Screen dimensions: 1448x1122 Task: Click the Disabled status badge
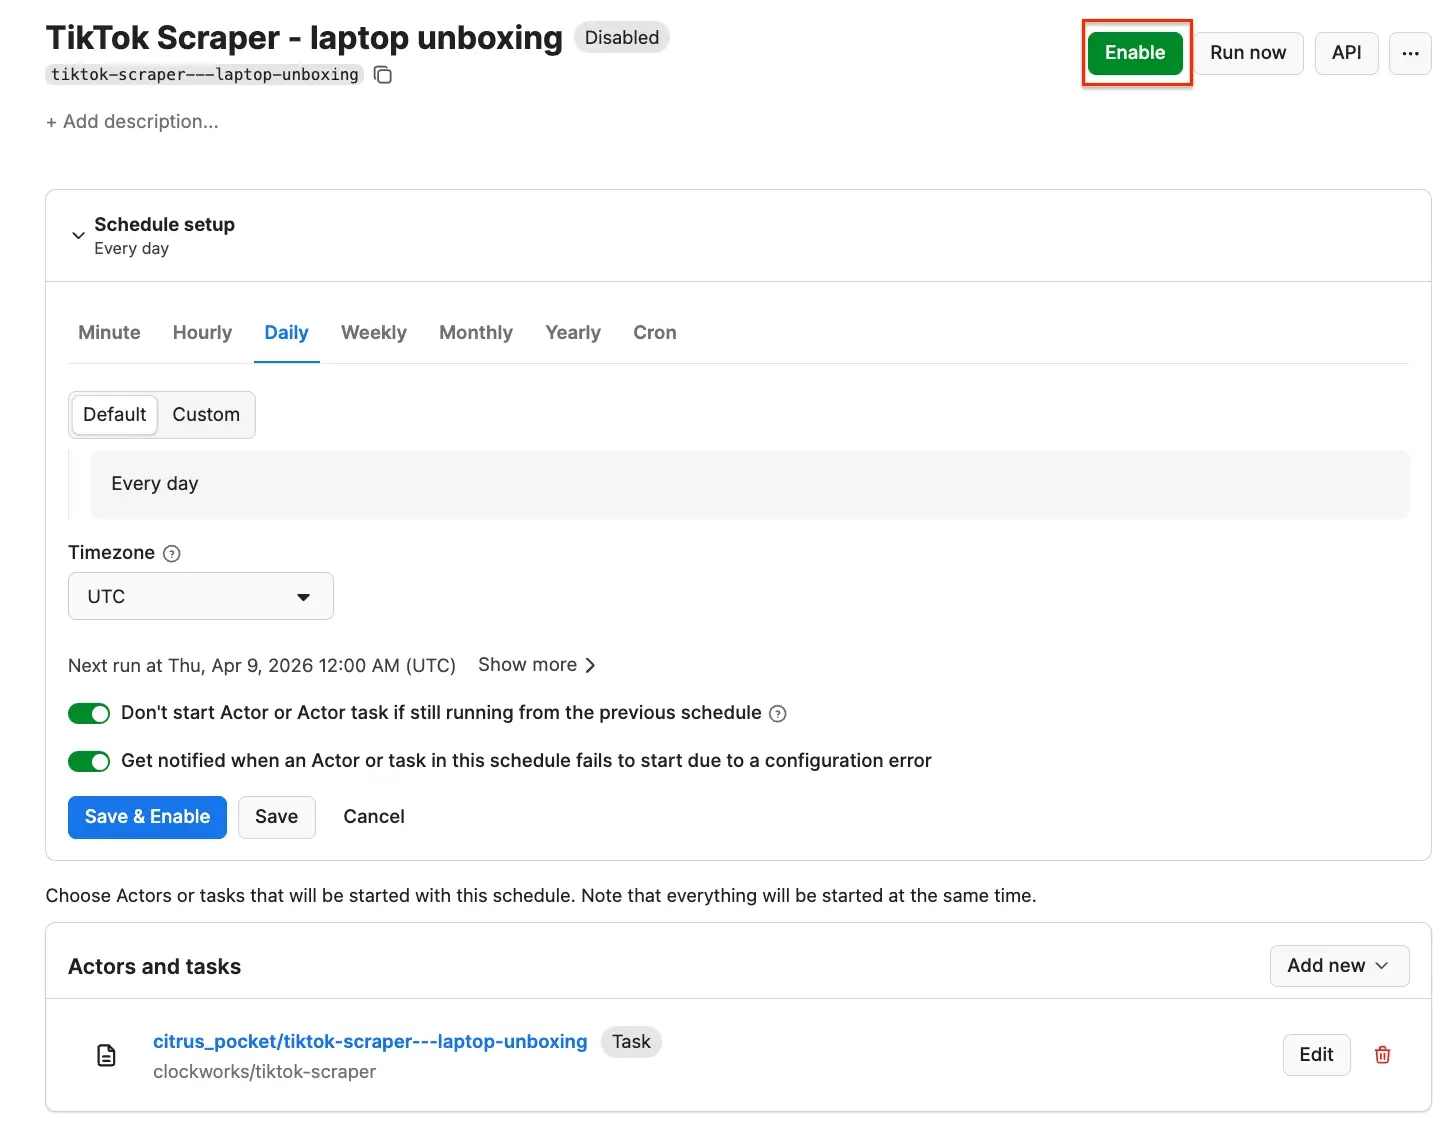click(x=622, y=38)
